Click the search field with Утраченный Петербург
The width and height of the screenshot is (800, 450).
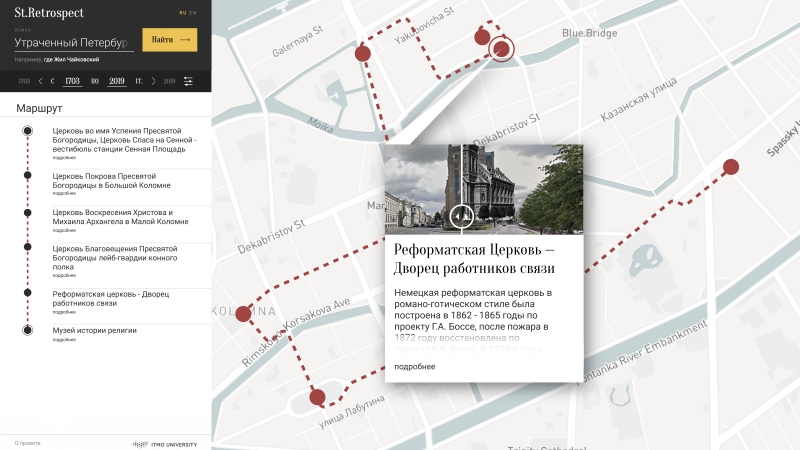[x=73, y=43]
